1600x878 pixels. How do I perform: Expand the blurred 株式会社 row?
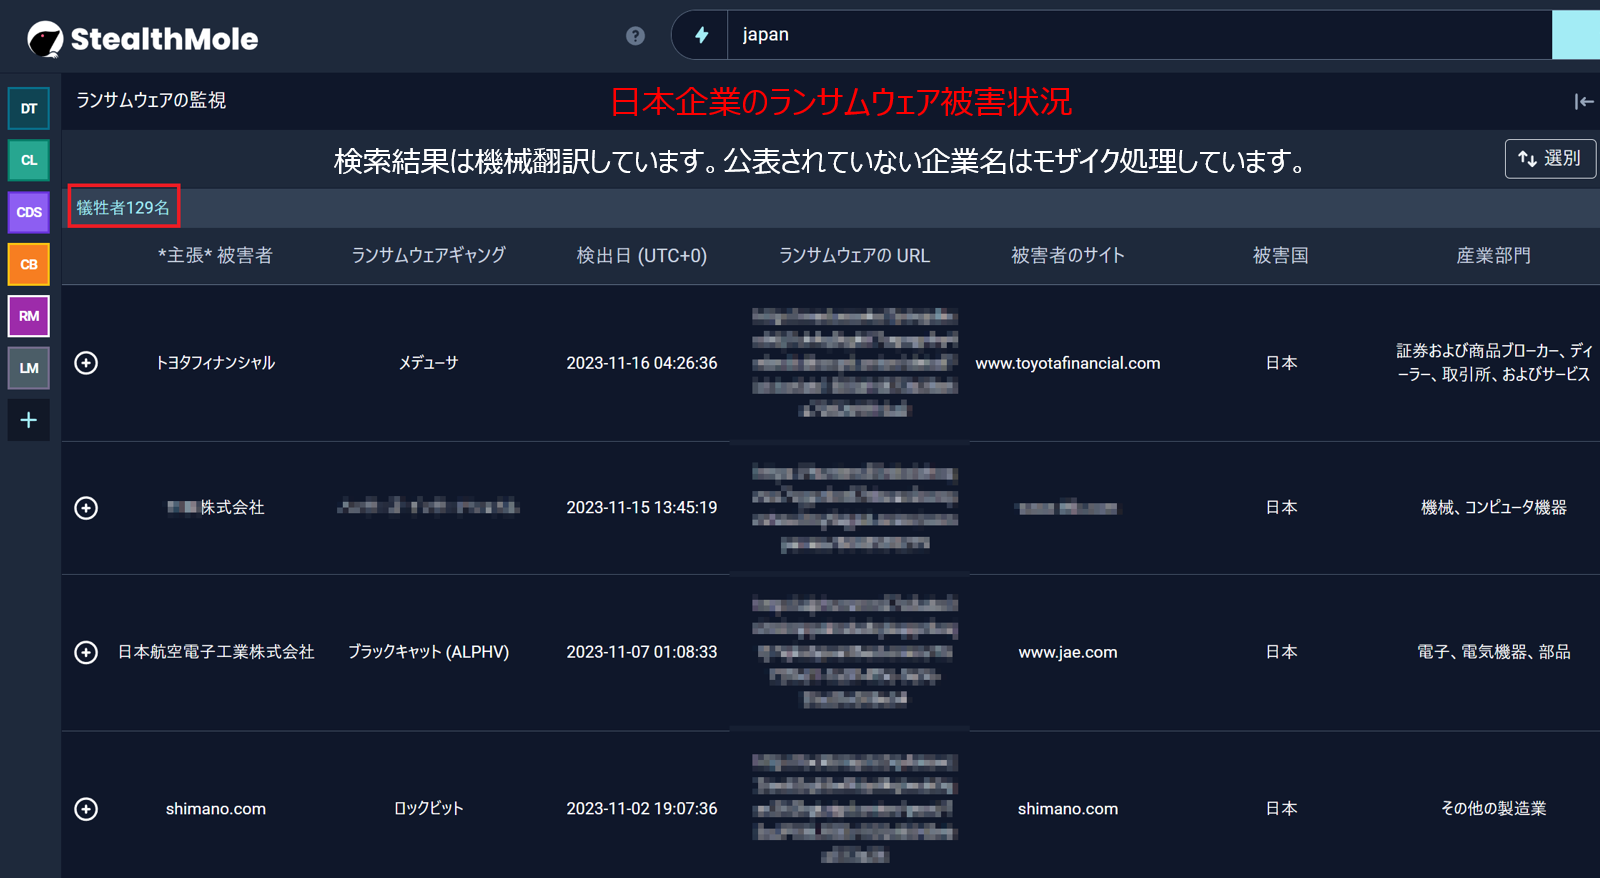(x=87, y=508)
